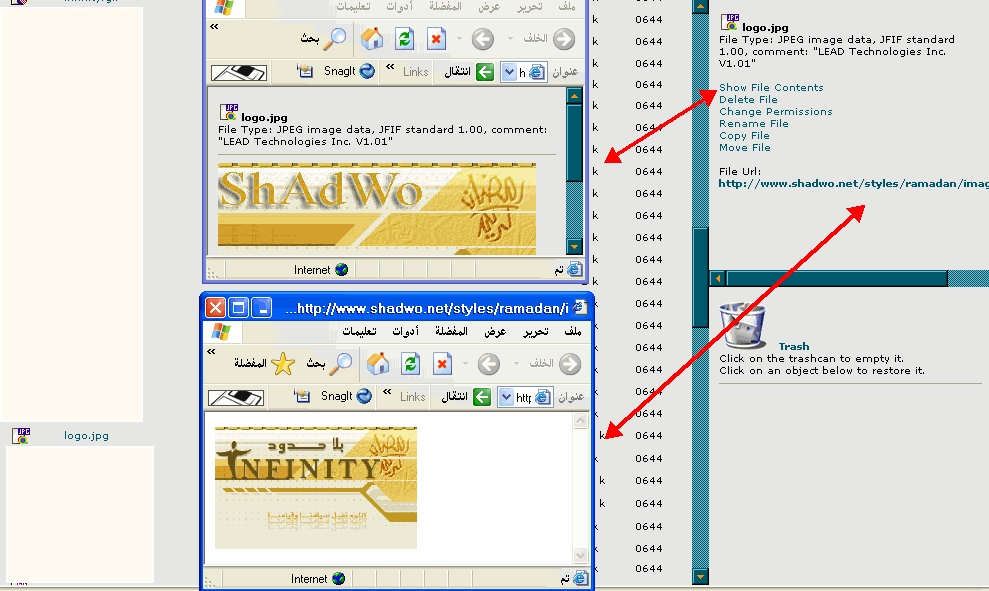This screenshot has height=591, width=989.
Task: Open the Back history dropdown in the INFINITY window
Action: pos(465,364)
